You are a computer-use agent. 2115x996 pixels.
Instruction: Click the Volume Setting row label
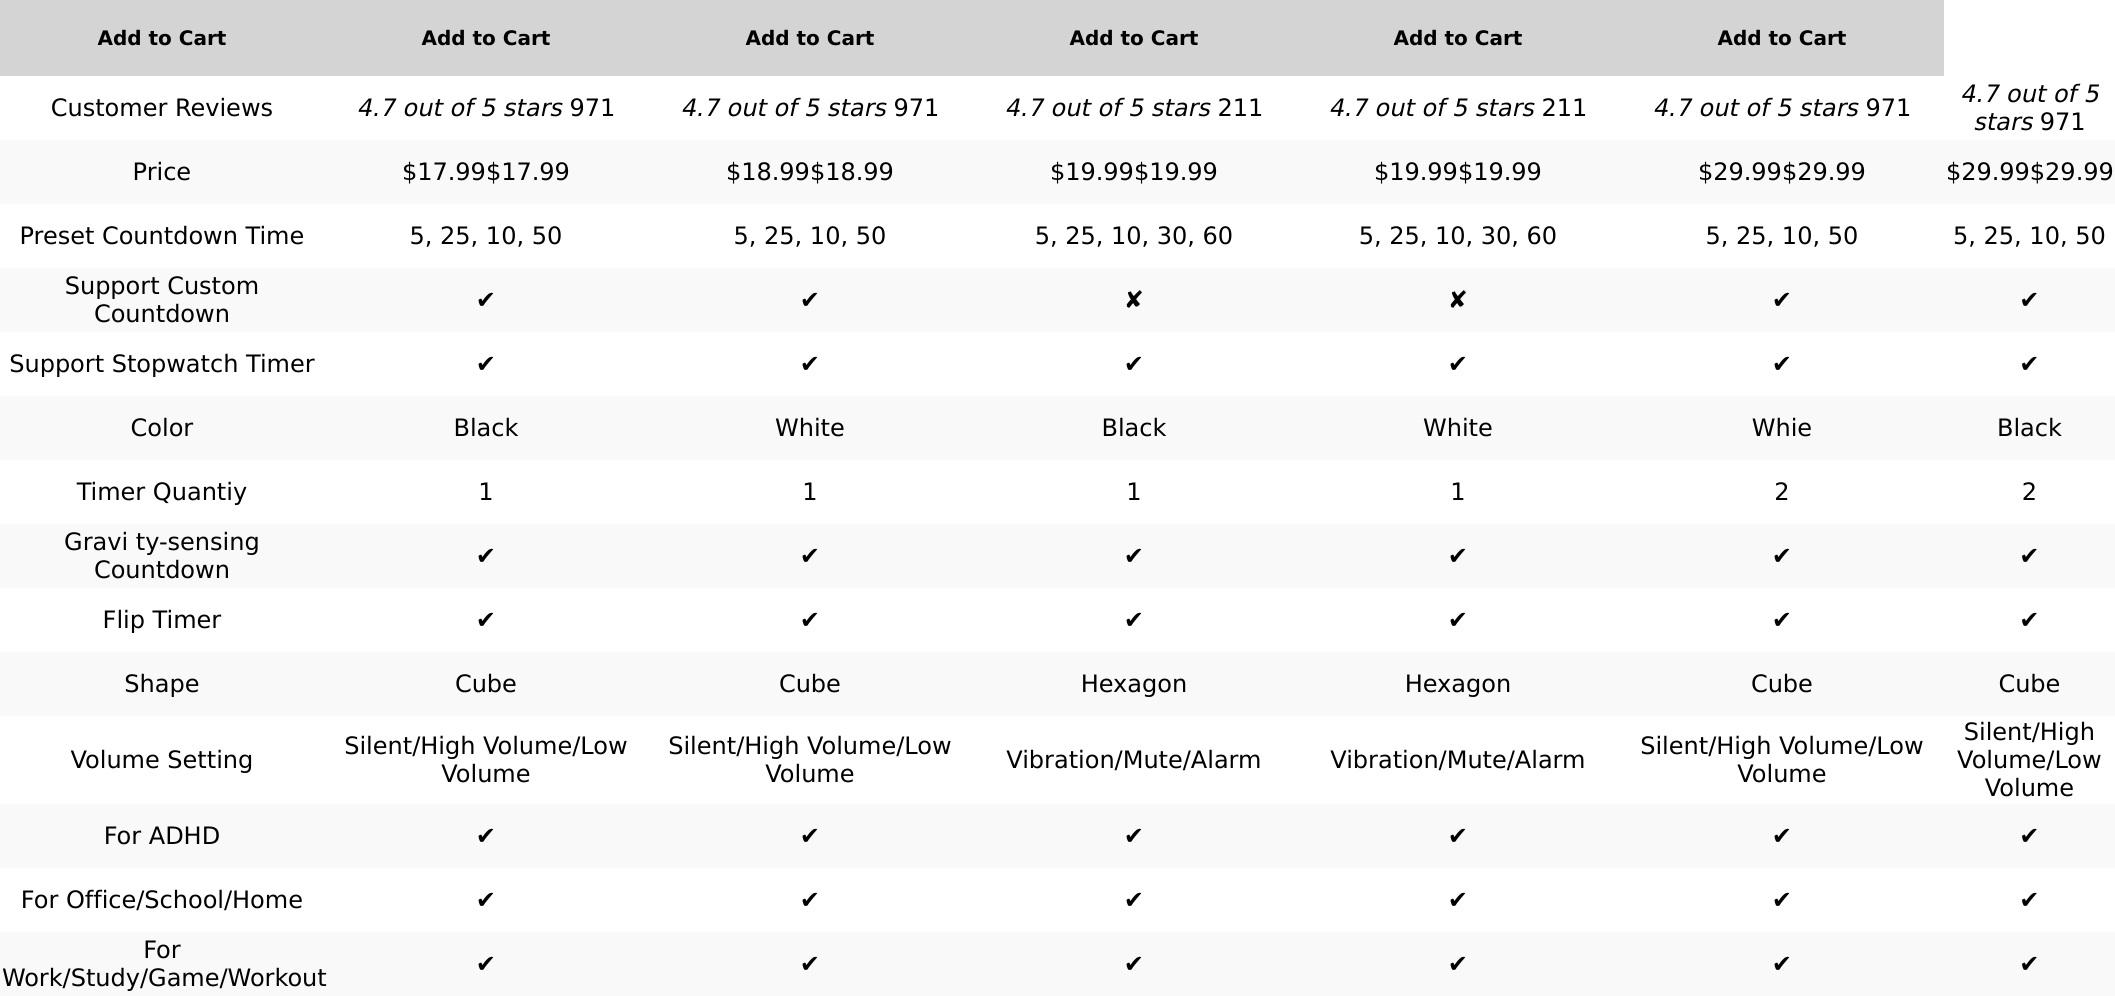161,760
